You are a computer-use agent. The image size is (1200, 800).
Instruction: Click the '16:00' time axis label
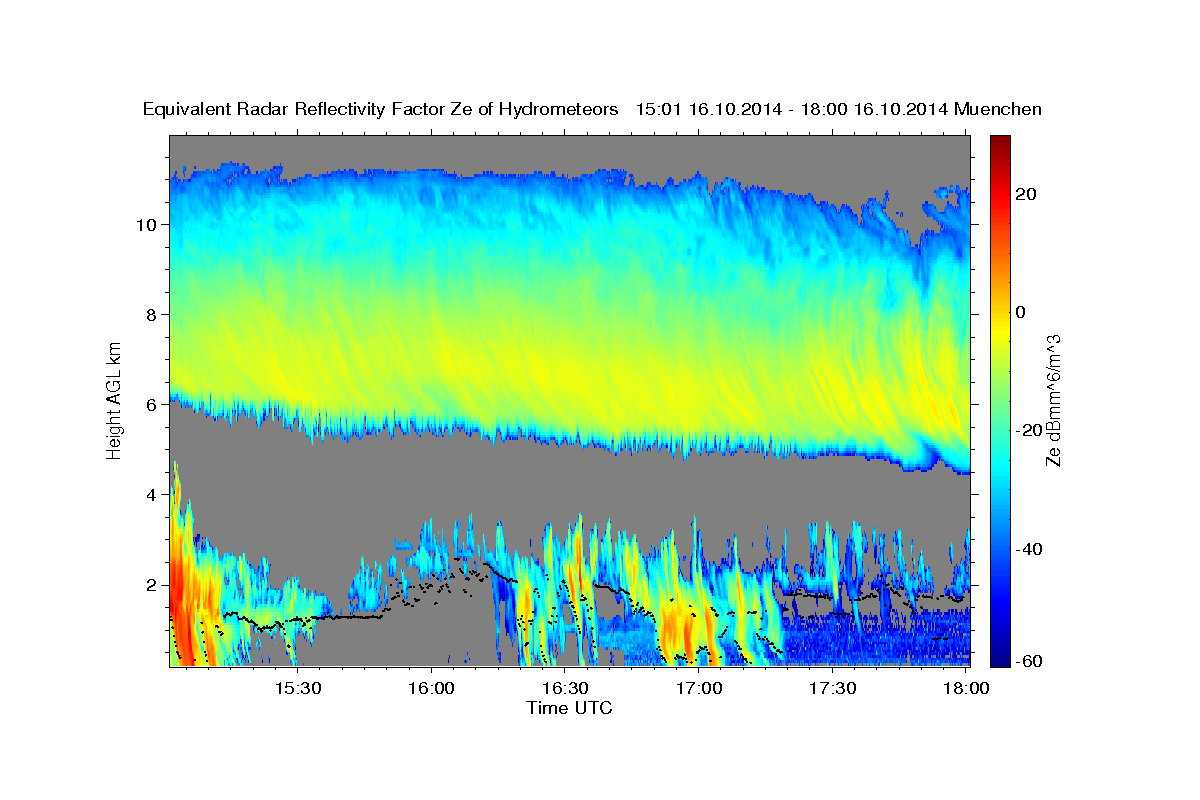[431, 688]
